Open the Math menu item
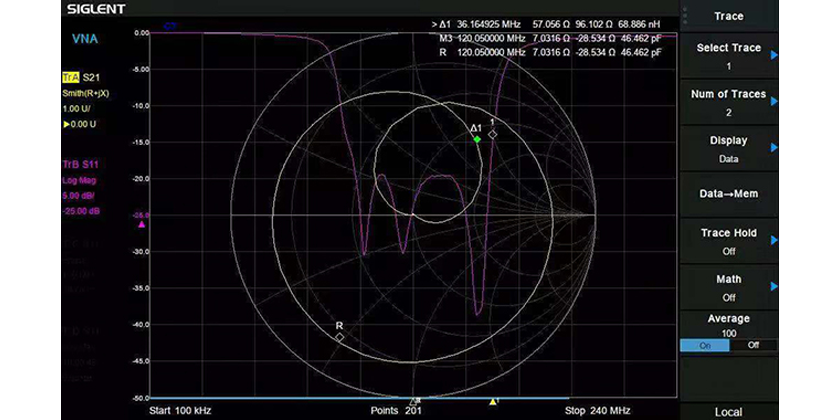This screenshot has height=420, width=840. (728, 288)
